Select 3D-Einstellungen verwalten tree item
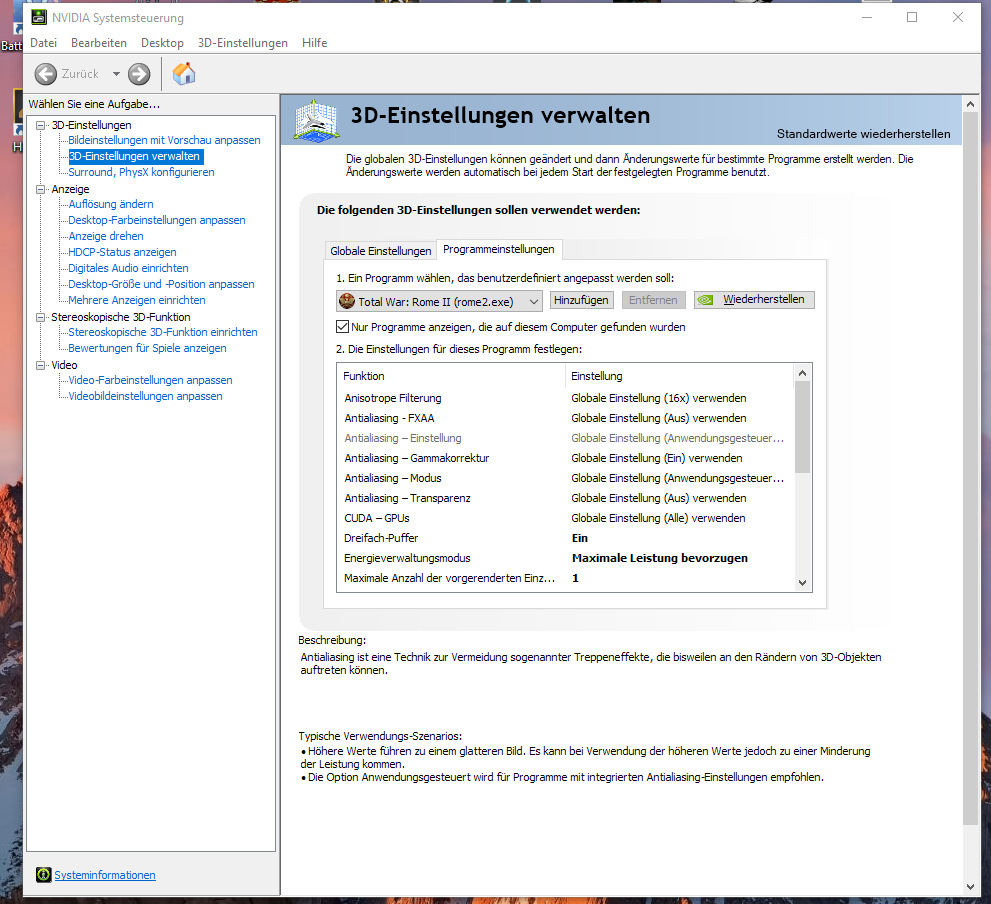 (135, 156)
